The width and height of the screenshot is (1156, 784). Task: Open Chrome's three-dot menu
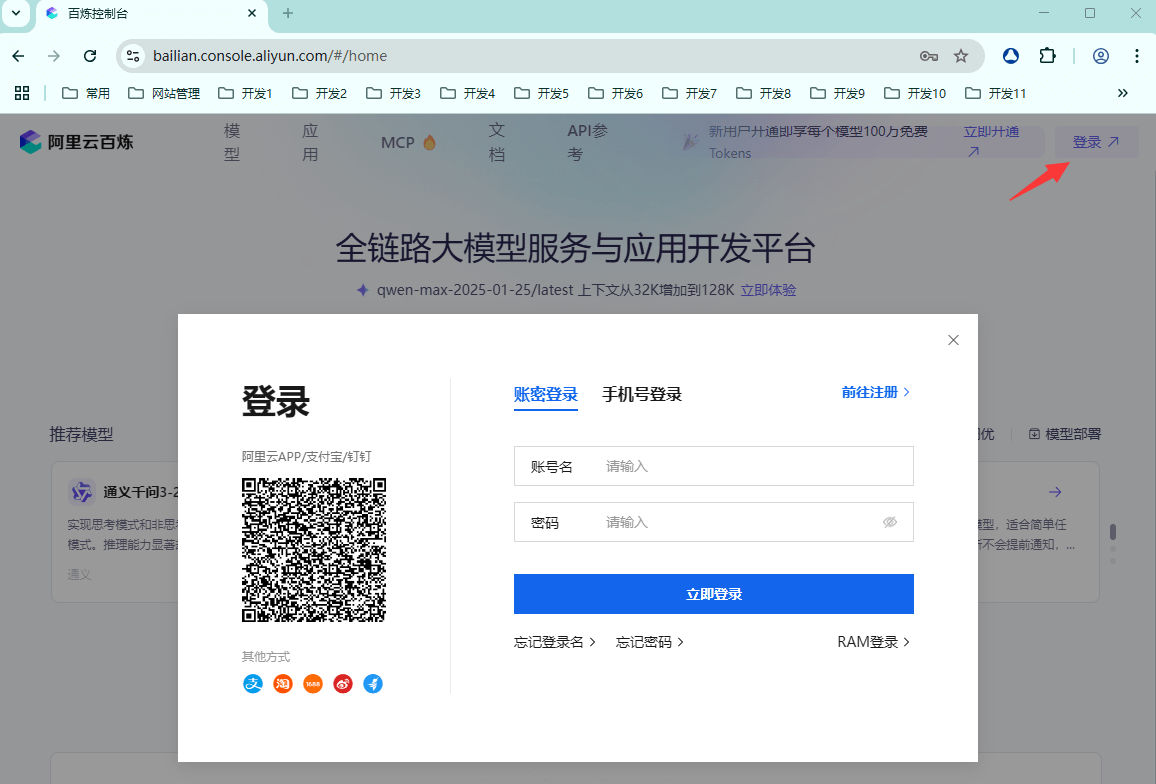coord(1136,56)
